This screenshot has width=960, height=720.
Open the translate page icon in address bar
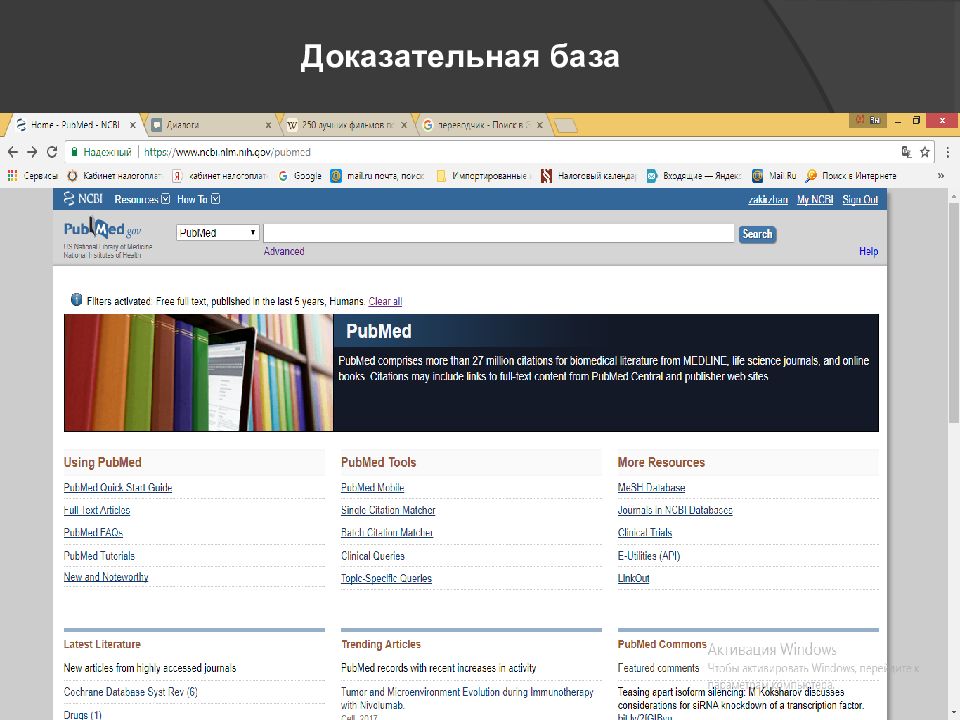pyautogui.click(x=907, y=152)
